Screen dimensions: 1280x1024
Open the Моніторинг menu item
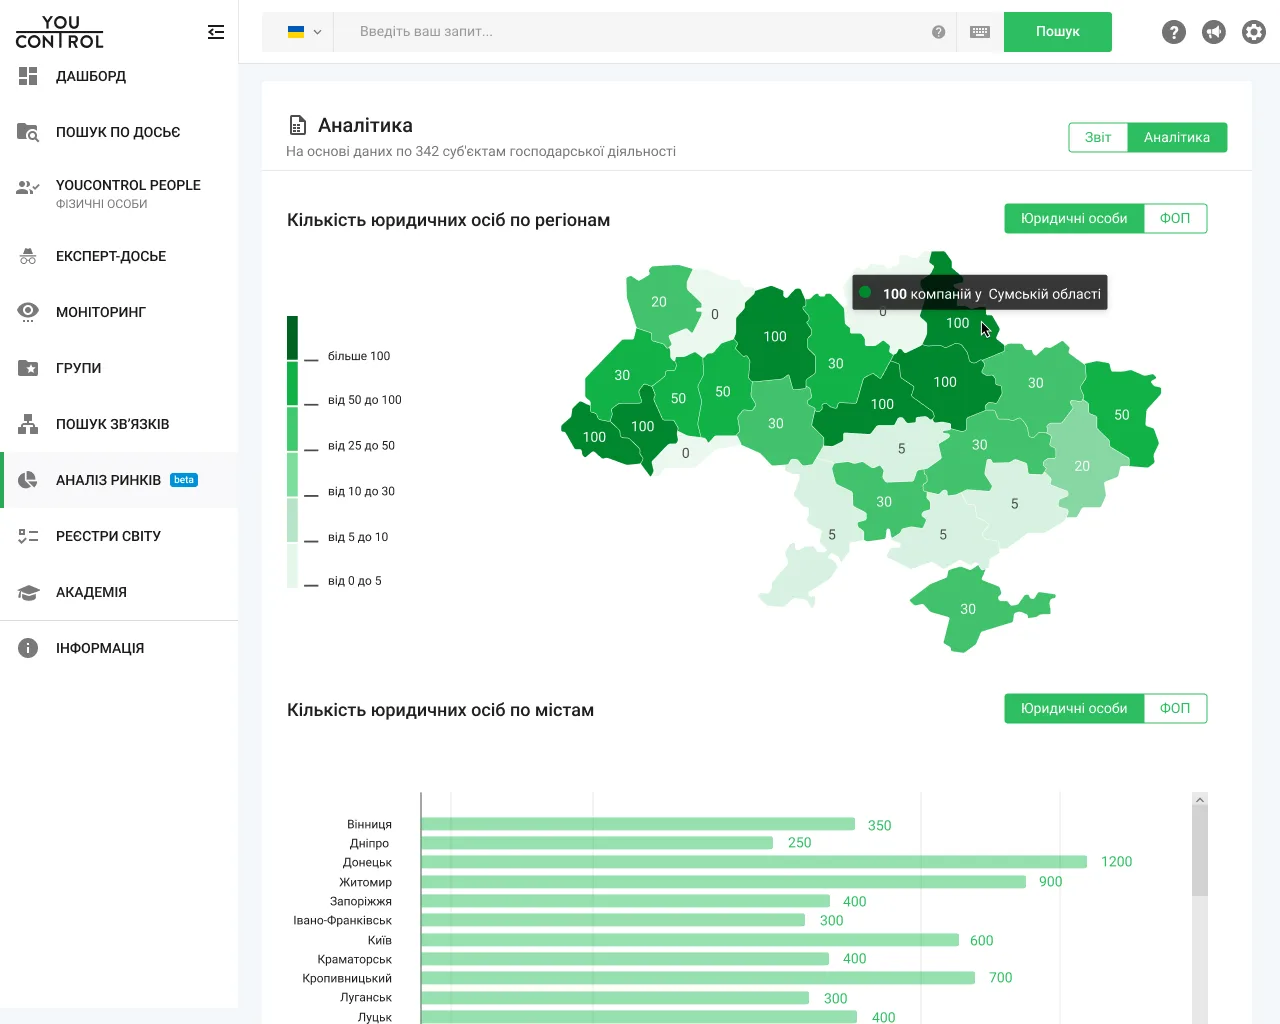[x=119, y=312]
